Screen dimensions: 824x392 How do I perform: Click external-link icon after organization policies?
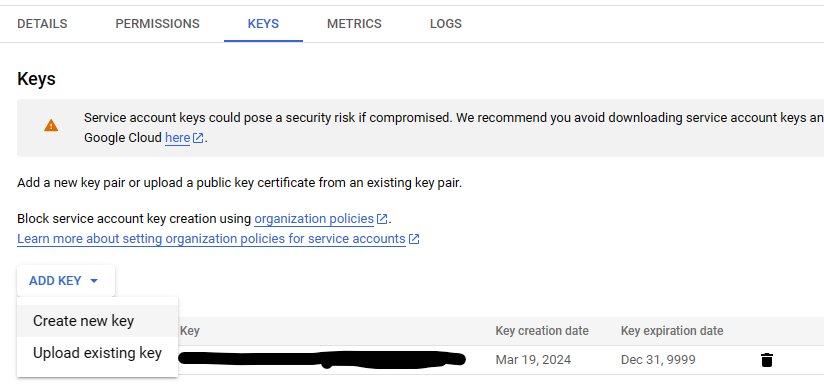(382, 219)
